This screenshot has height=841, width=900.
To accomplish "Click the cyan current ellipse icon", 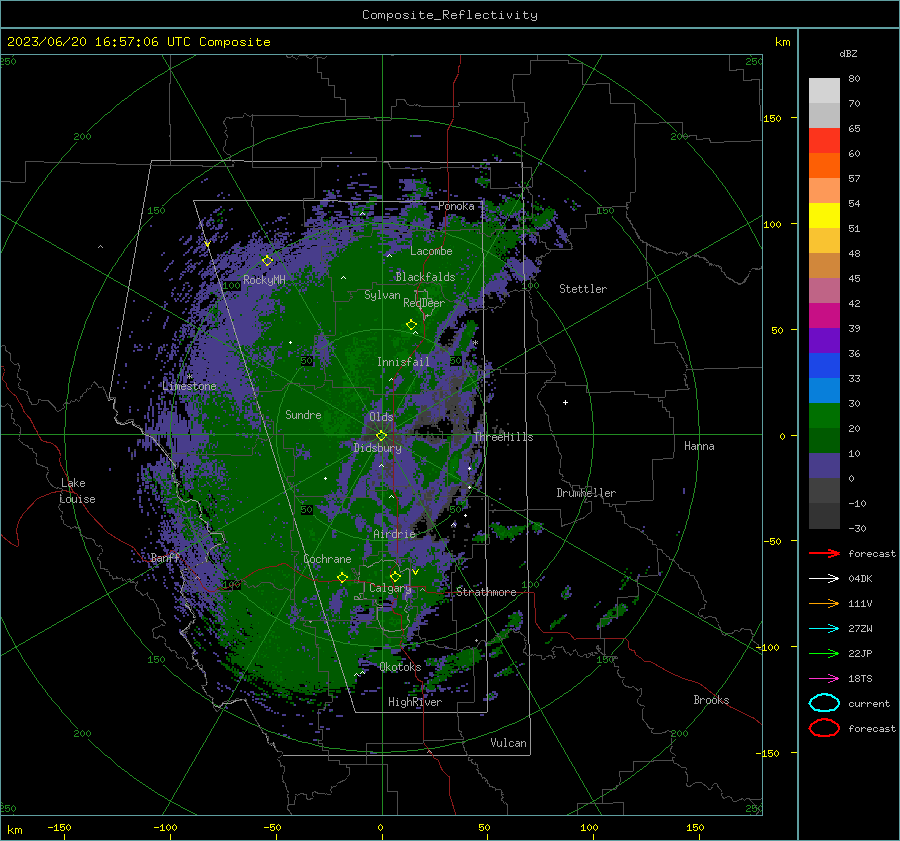I will 824,703.
